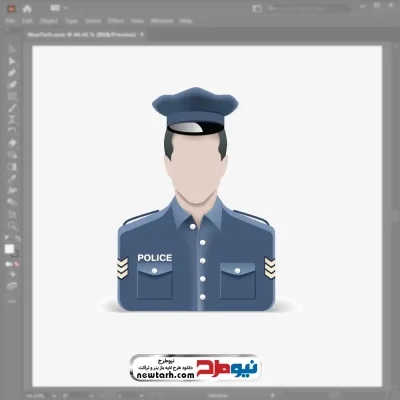
Task: Select the Type tool
Action: click(12, 120)
